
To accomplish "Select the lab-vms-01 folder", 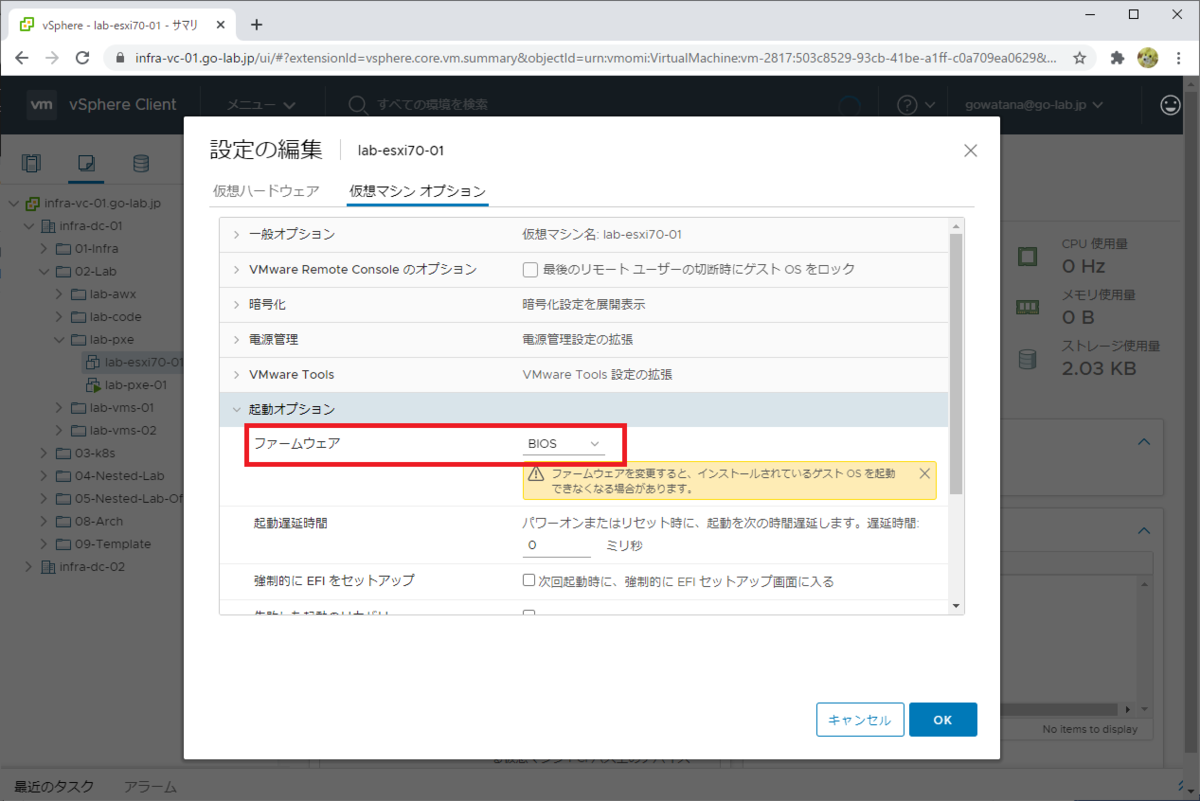I will pos(122,408).
